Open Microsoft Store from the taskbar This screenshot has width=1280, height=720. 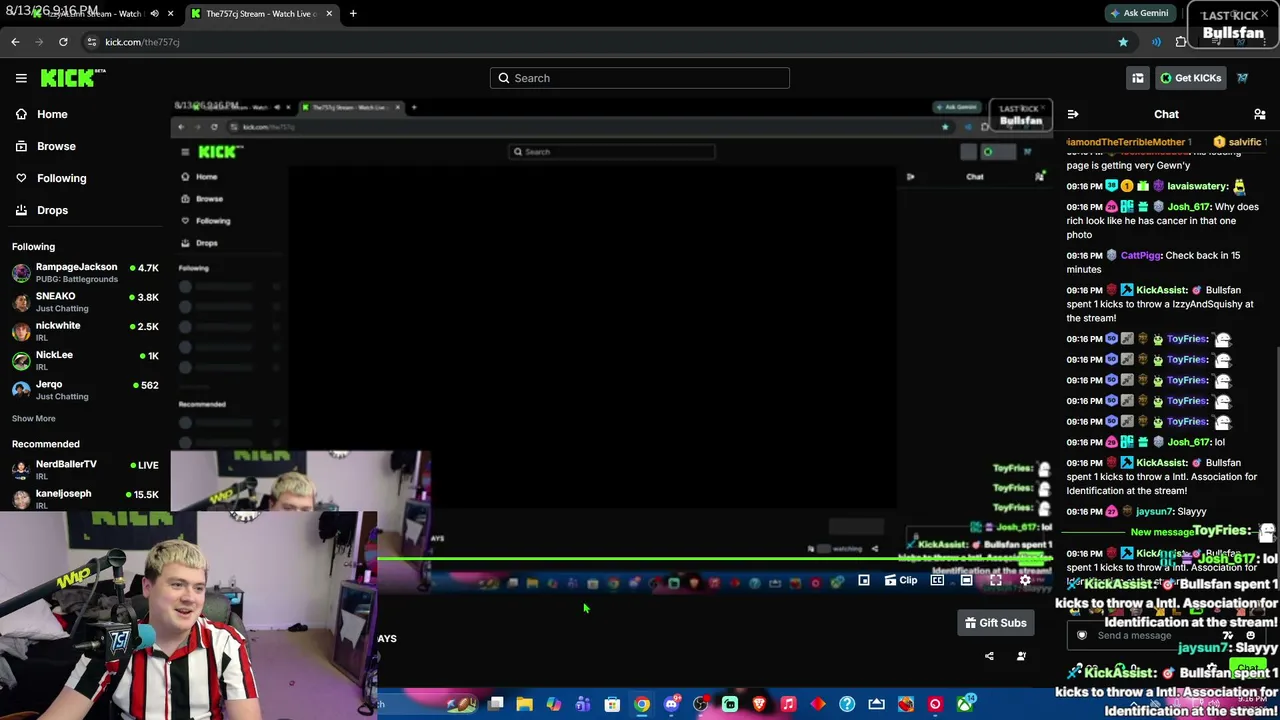612,704
